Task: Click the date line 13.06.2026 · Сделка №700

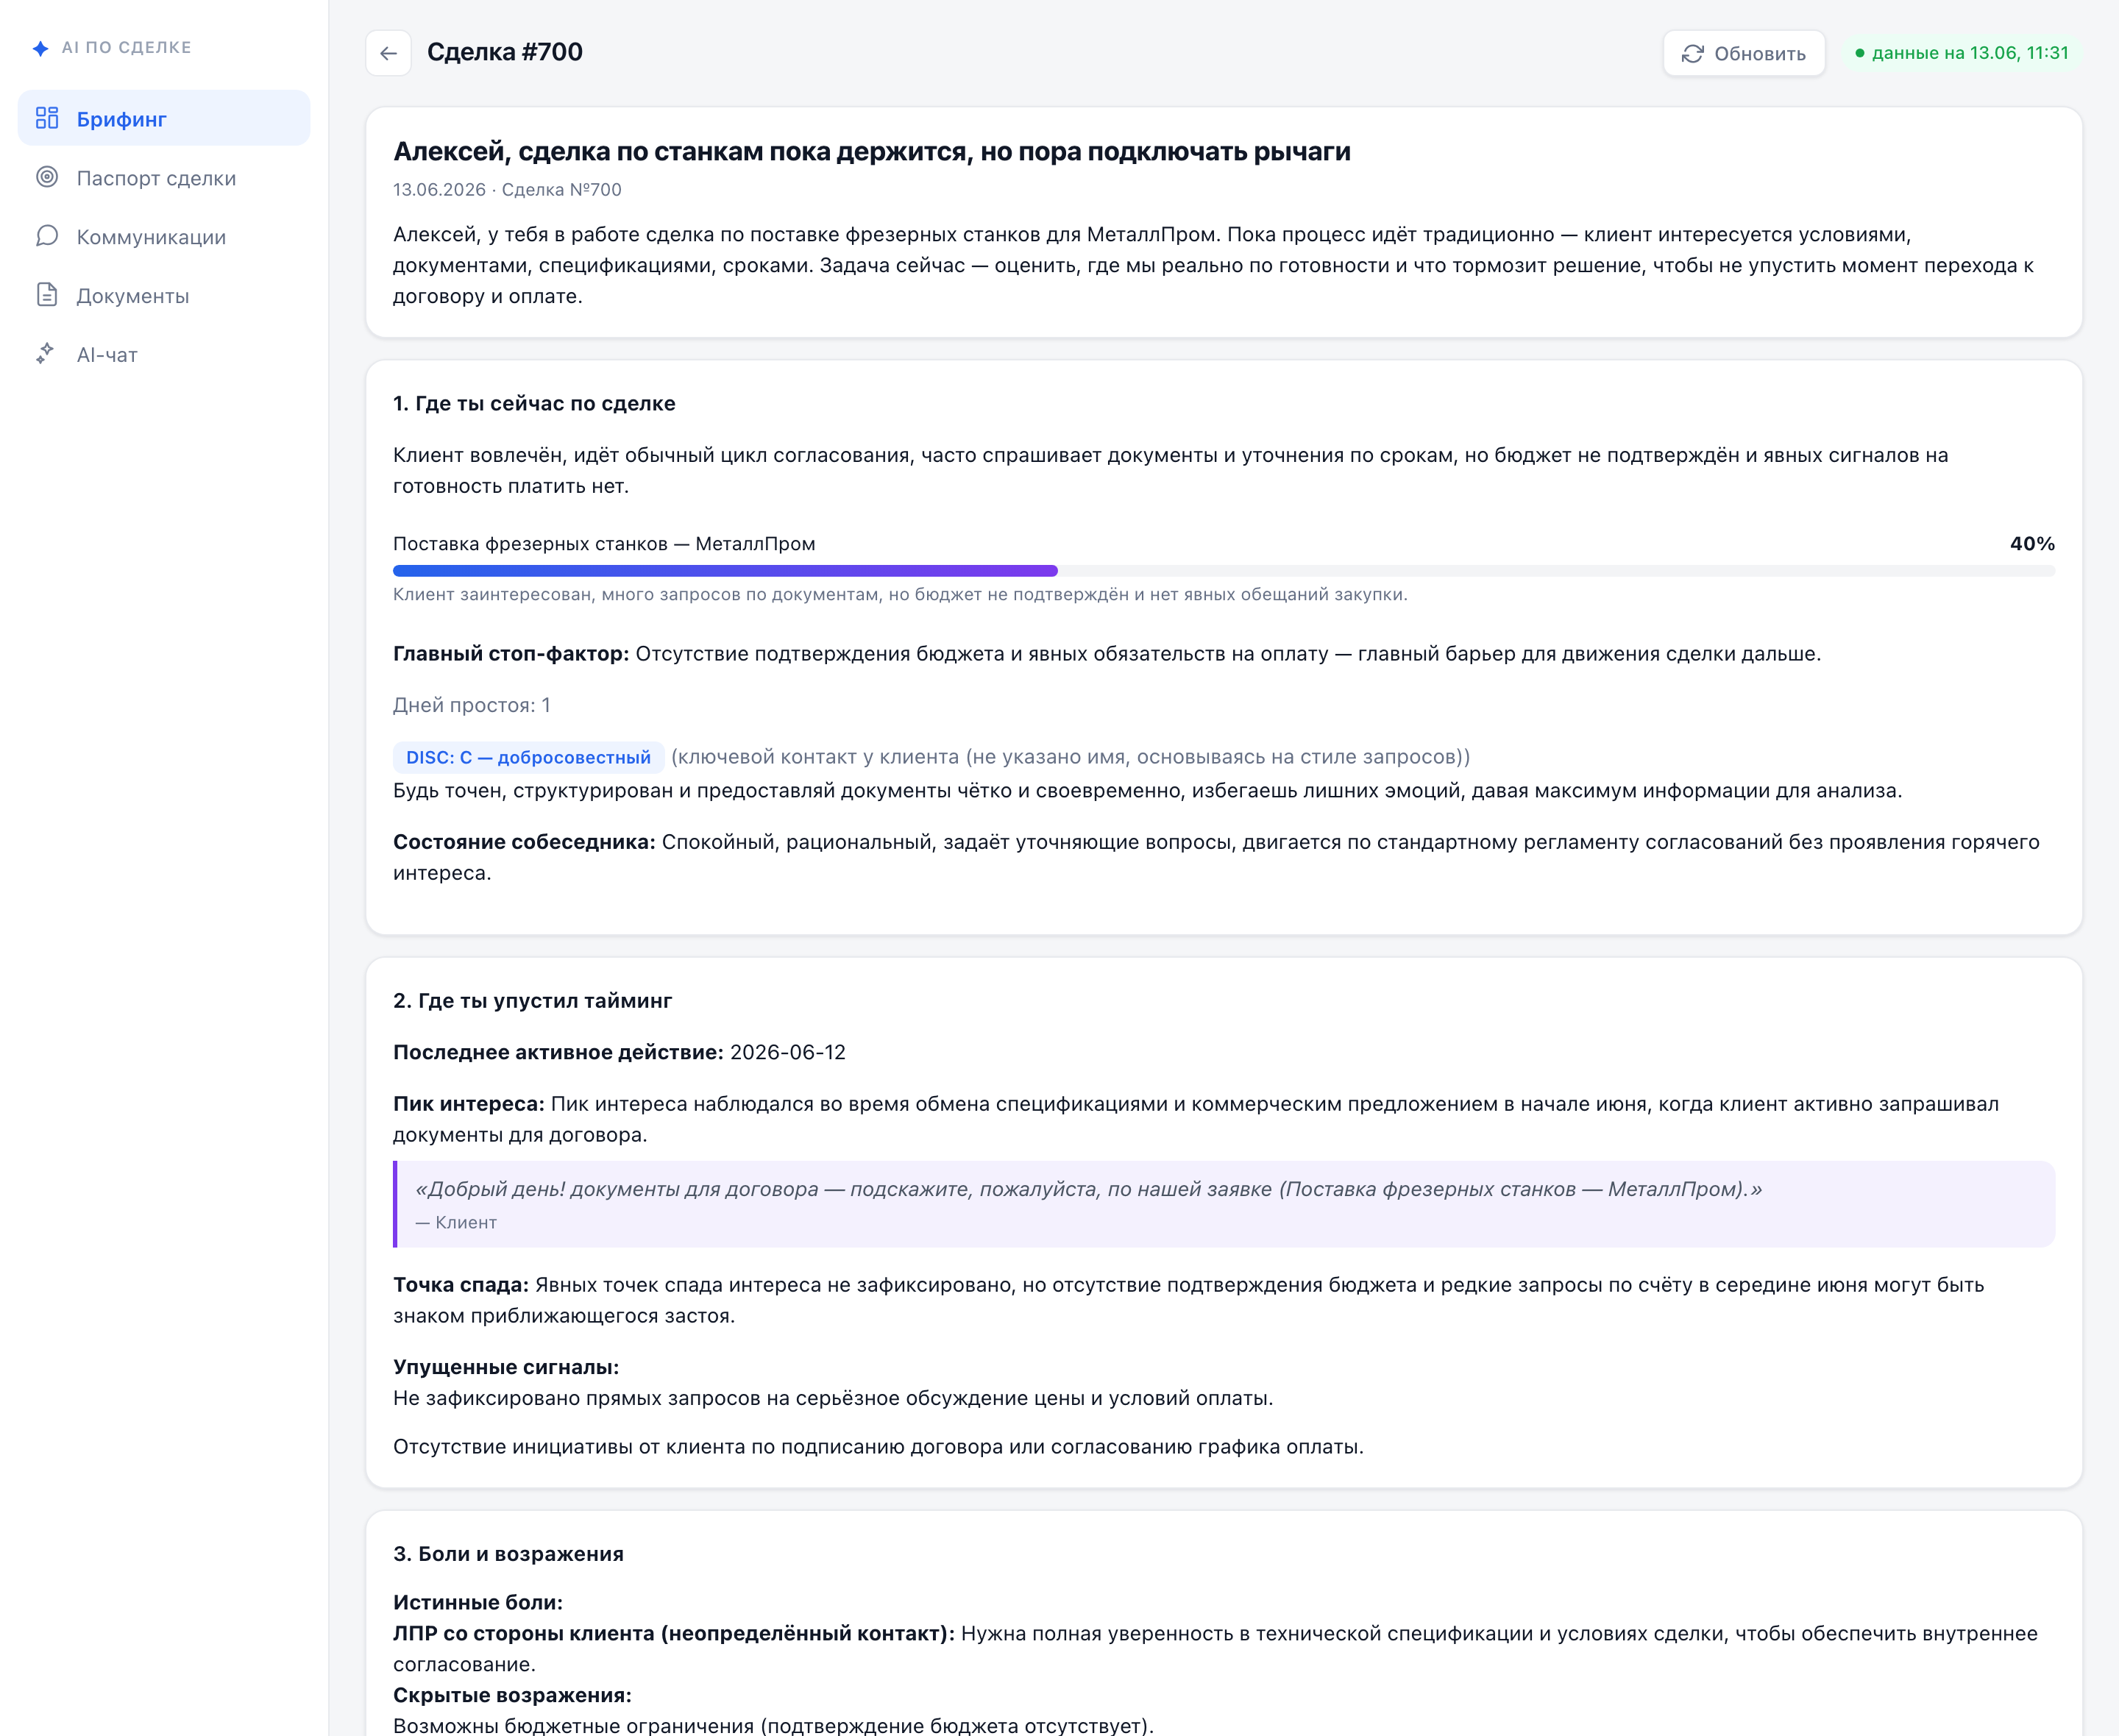Action: (507, 189)
